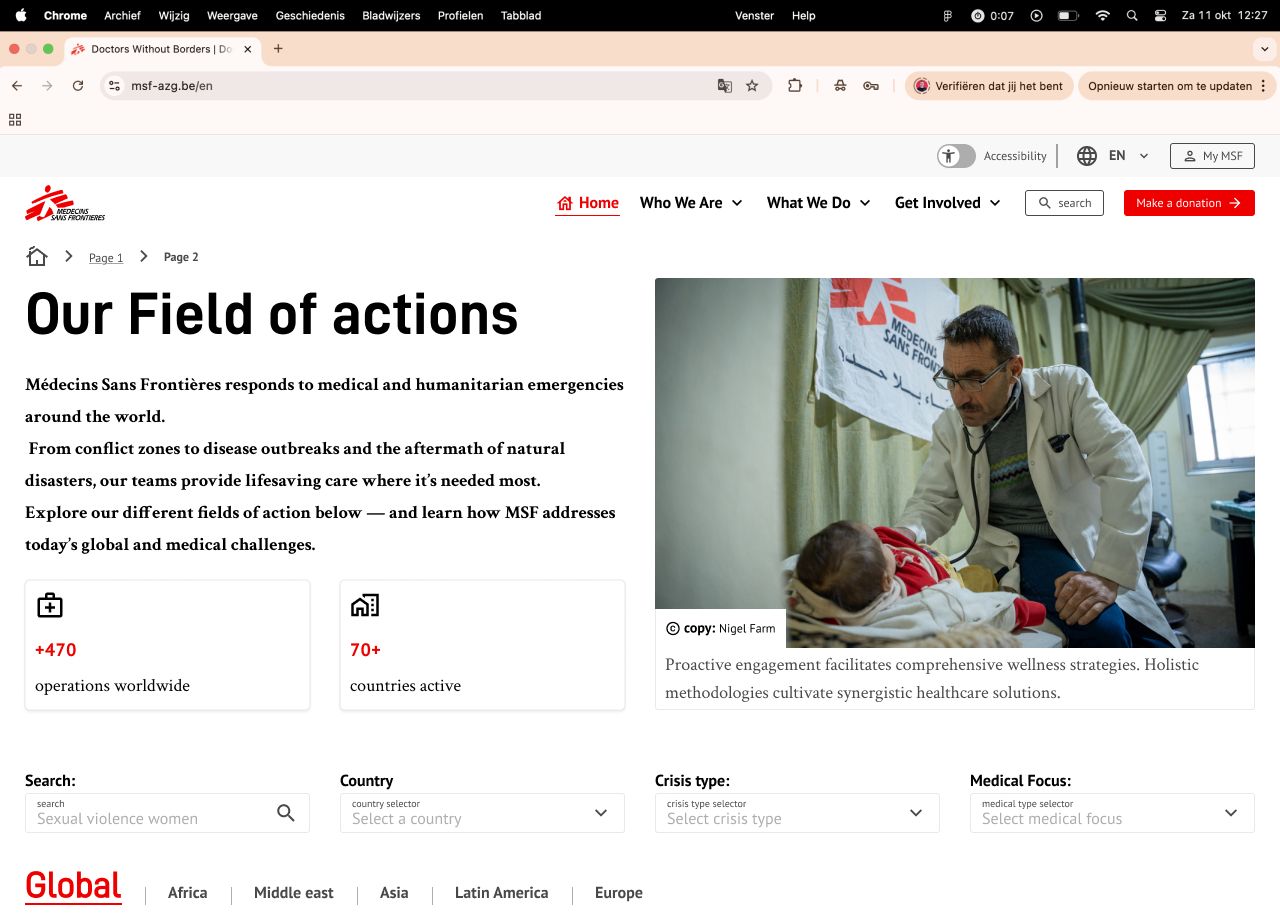
Task: Click the medical kit icon above +470
Action: point(50,606)
